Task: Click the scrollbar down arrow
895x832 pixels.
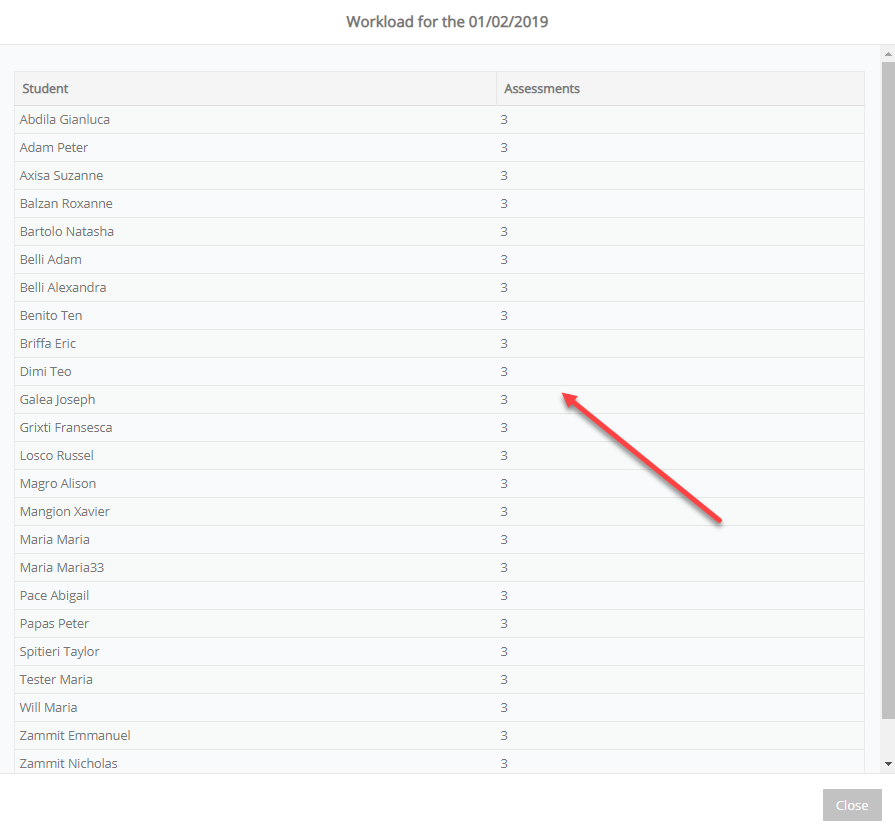Action: 888,764
